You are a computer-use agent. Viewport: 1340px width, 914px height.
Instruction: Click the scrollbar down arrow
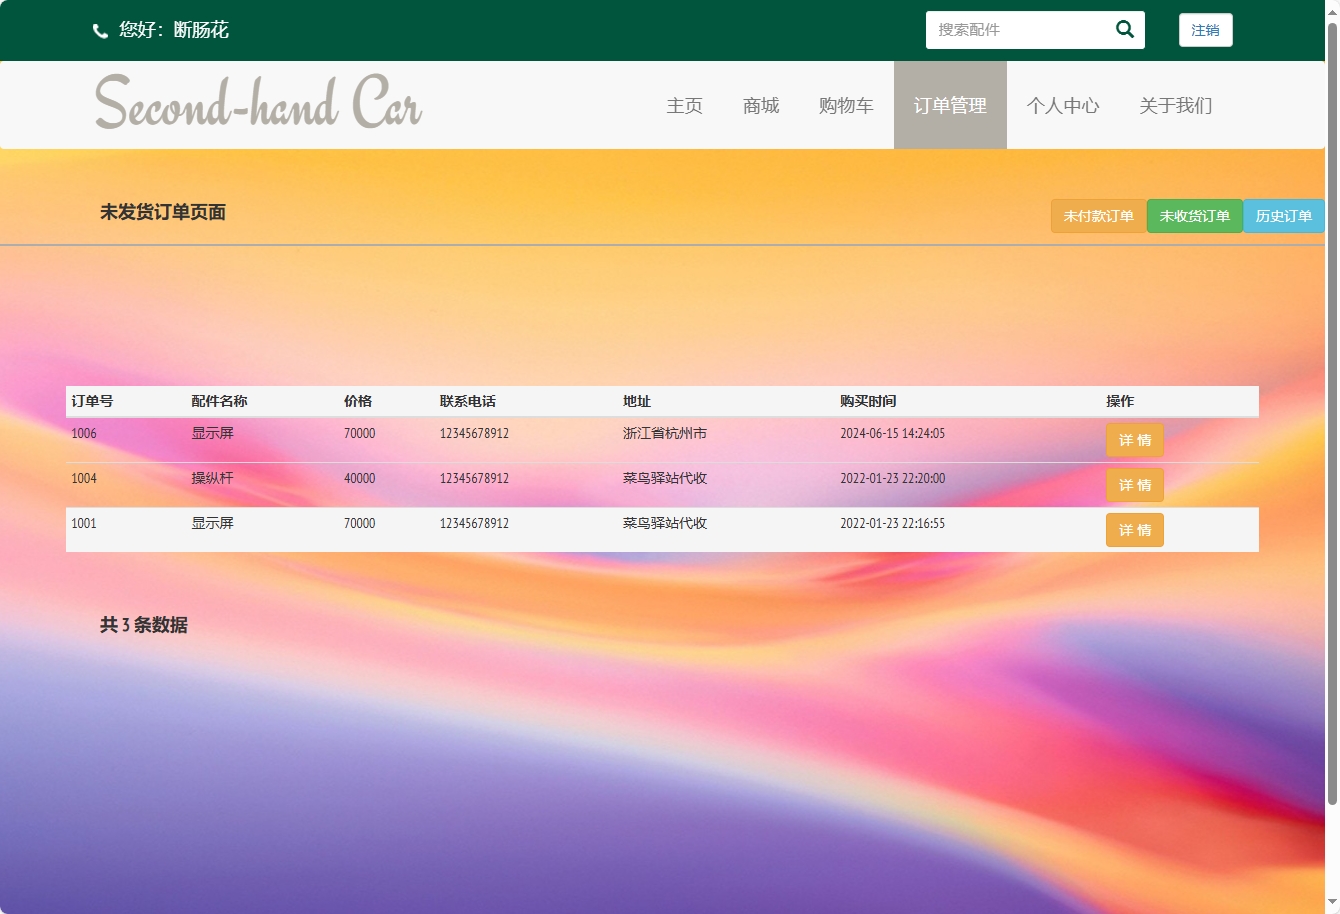pyautogui.click(x=1331, y=905)
